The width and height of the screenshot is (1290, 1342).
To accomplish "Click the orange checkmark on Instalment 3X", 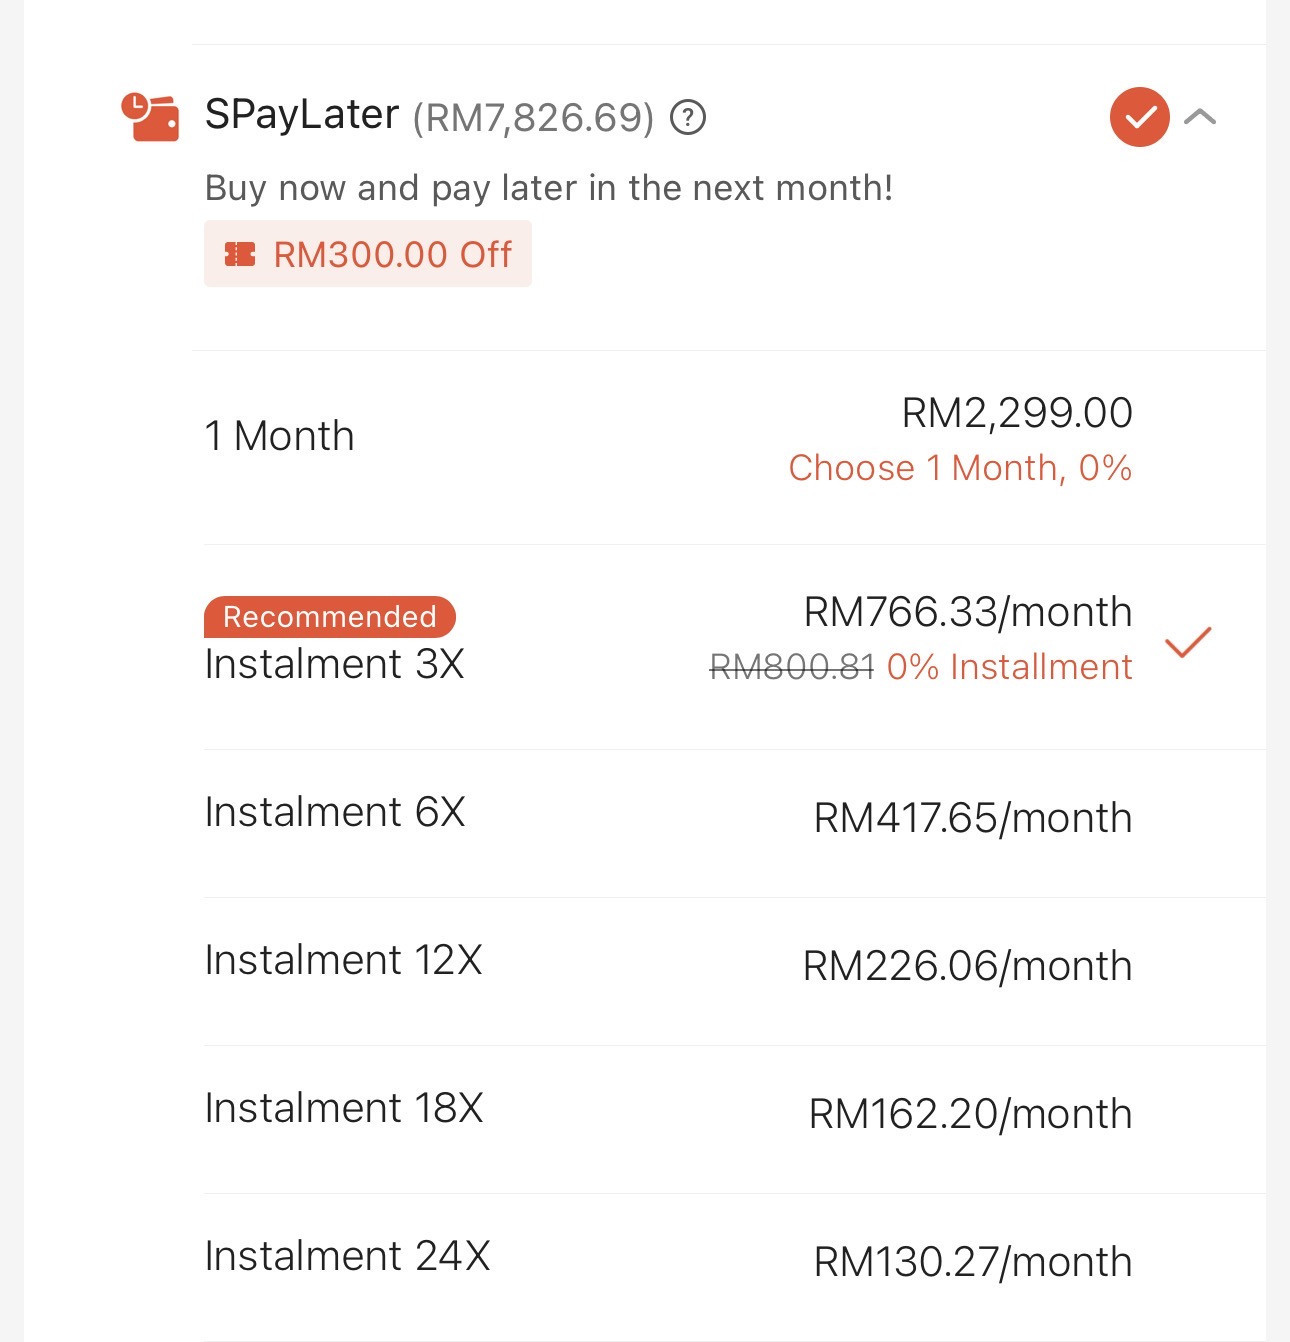I will 1188,642.
